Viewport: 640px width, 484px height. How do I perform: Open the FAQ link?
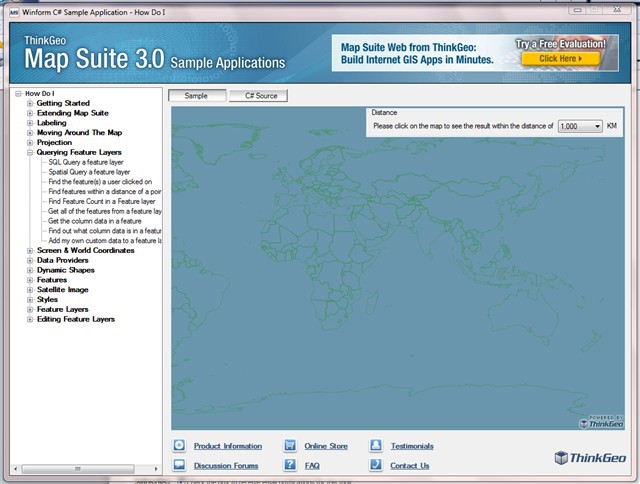tap(312, 466)
